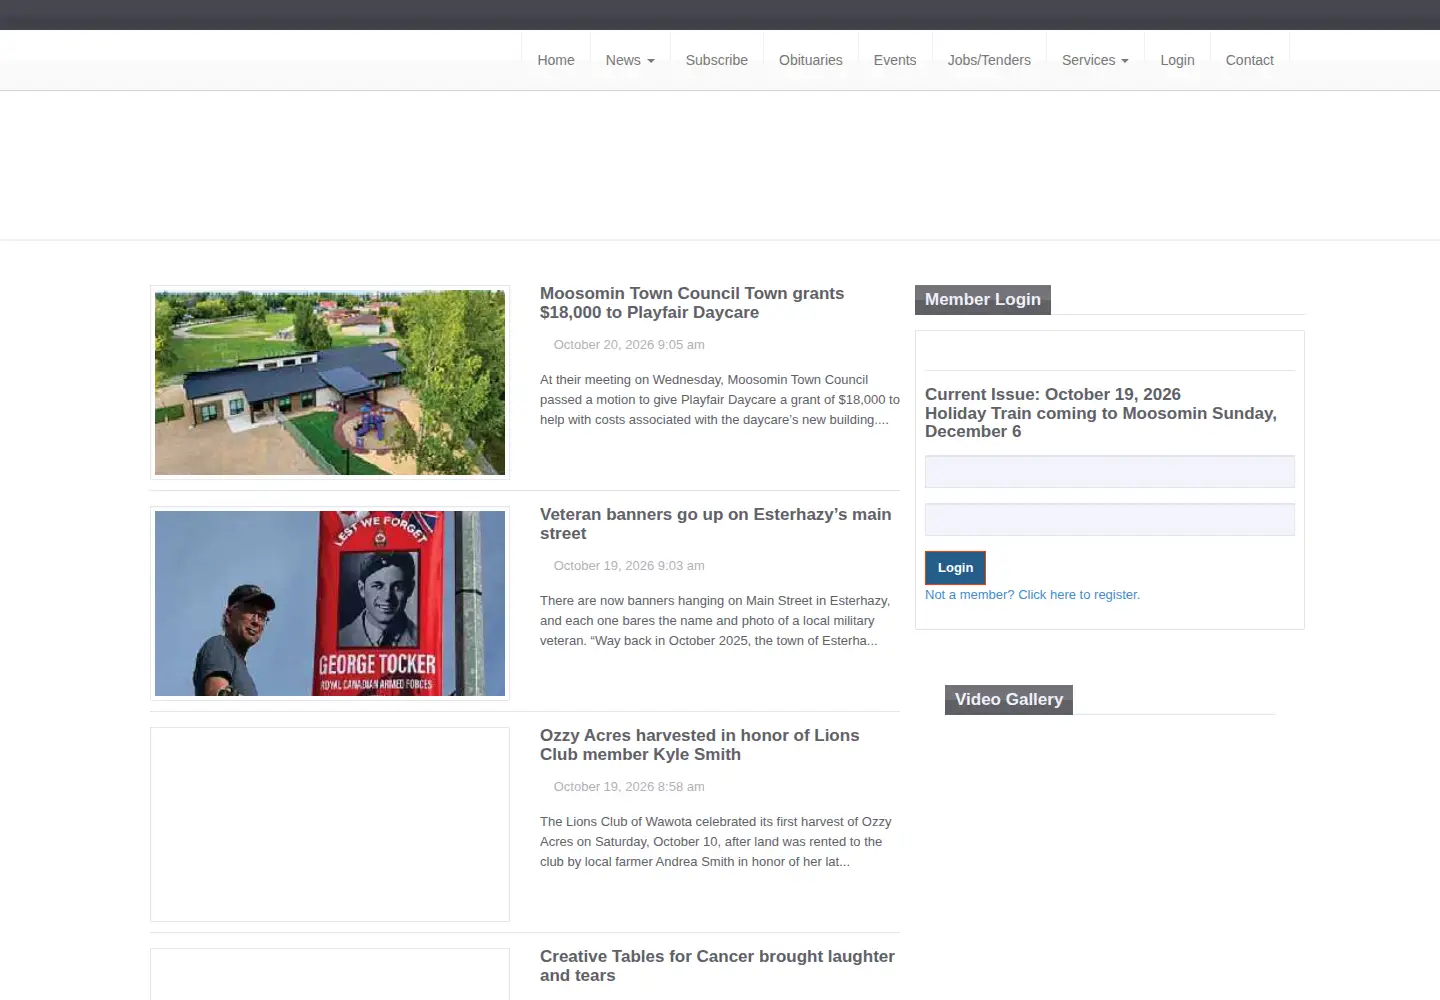Open the Obituaries section
The image size is (1440, 1000).
pyautogui.click(x=811, y=60)
